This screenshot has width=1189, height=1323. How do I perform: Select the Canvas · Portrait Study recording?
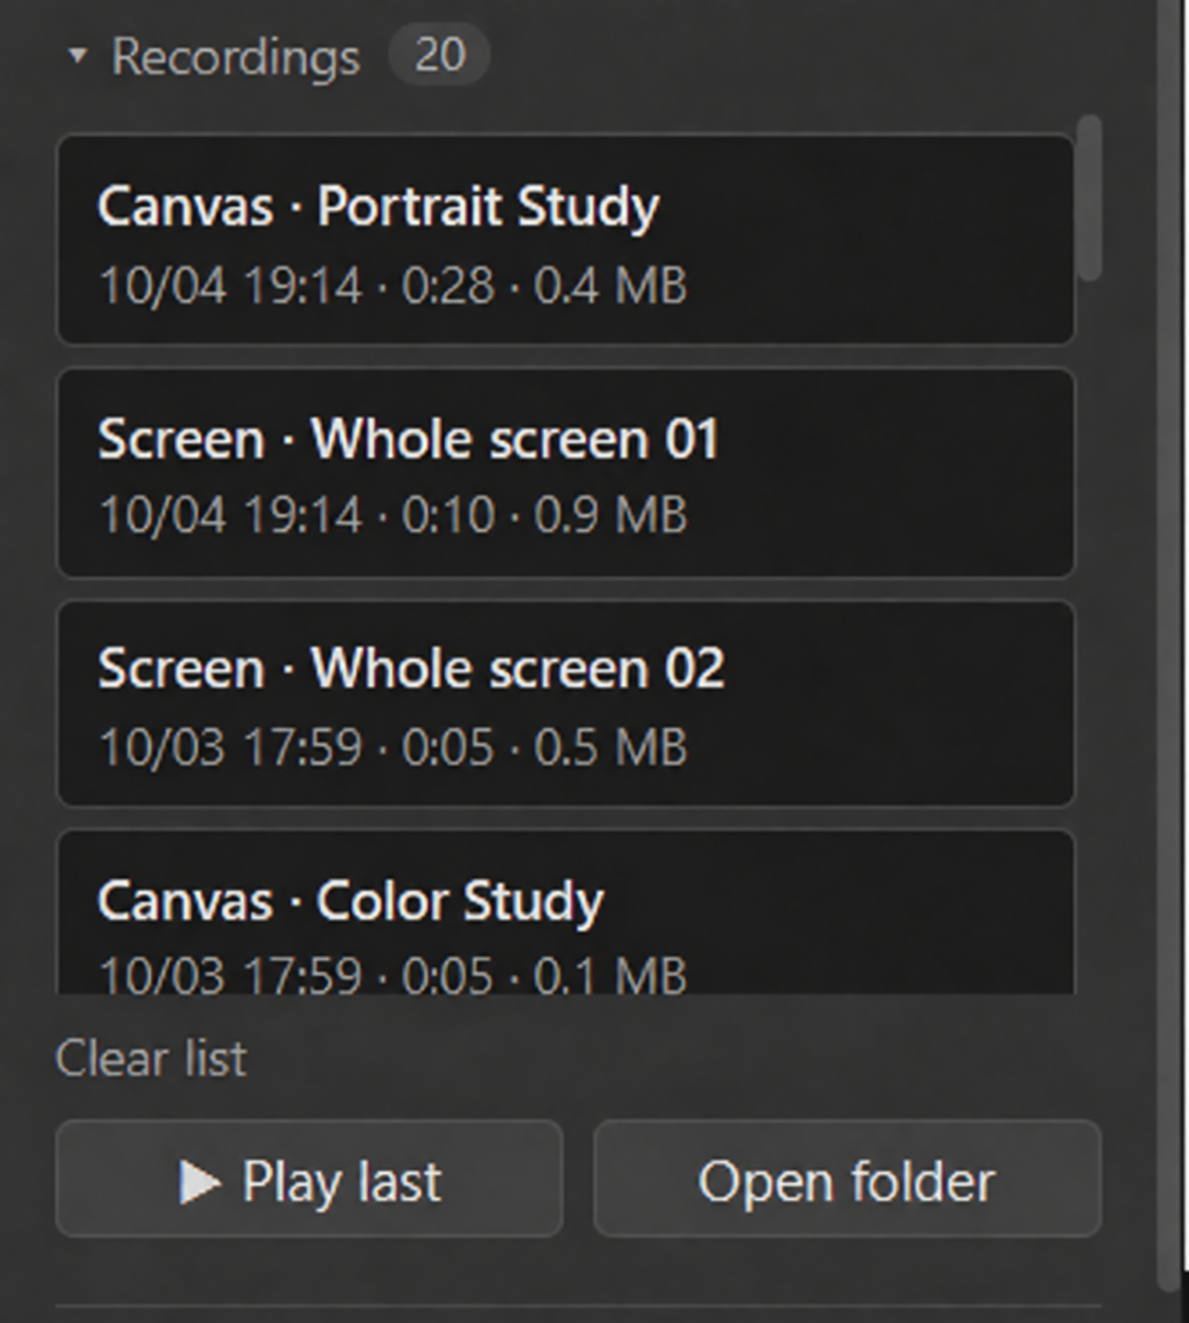tap(566, 240)
